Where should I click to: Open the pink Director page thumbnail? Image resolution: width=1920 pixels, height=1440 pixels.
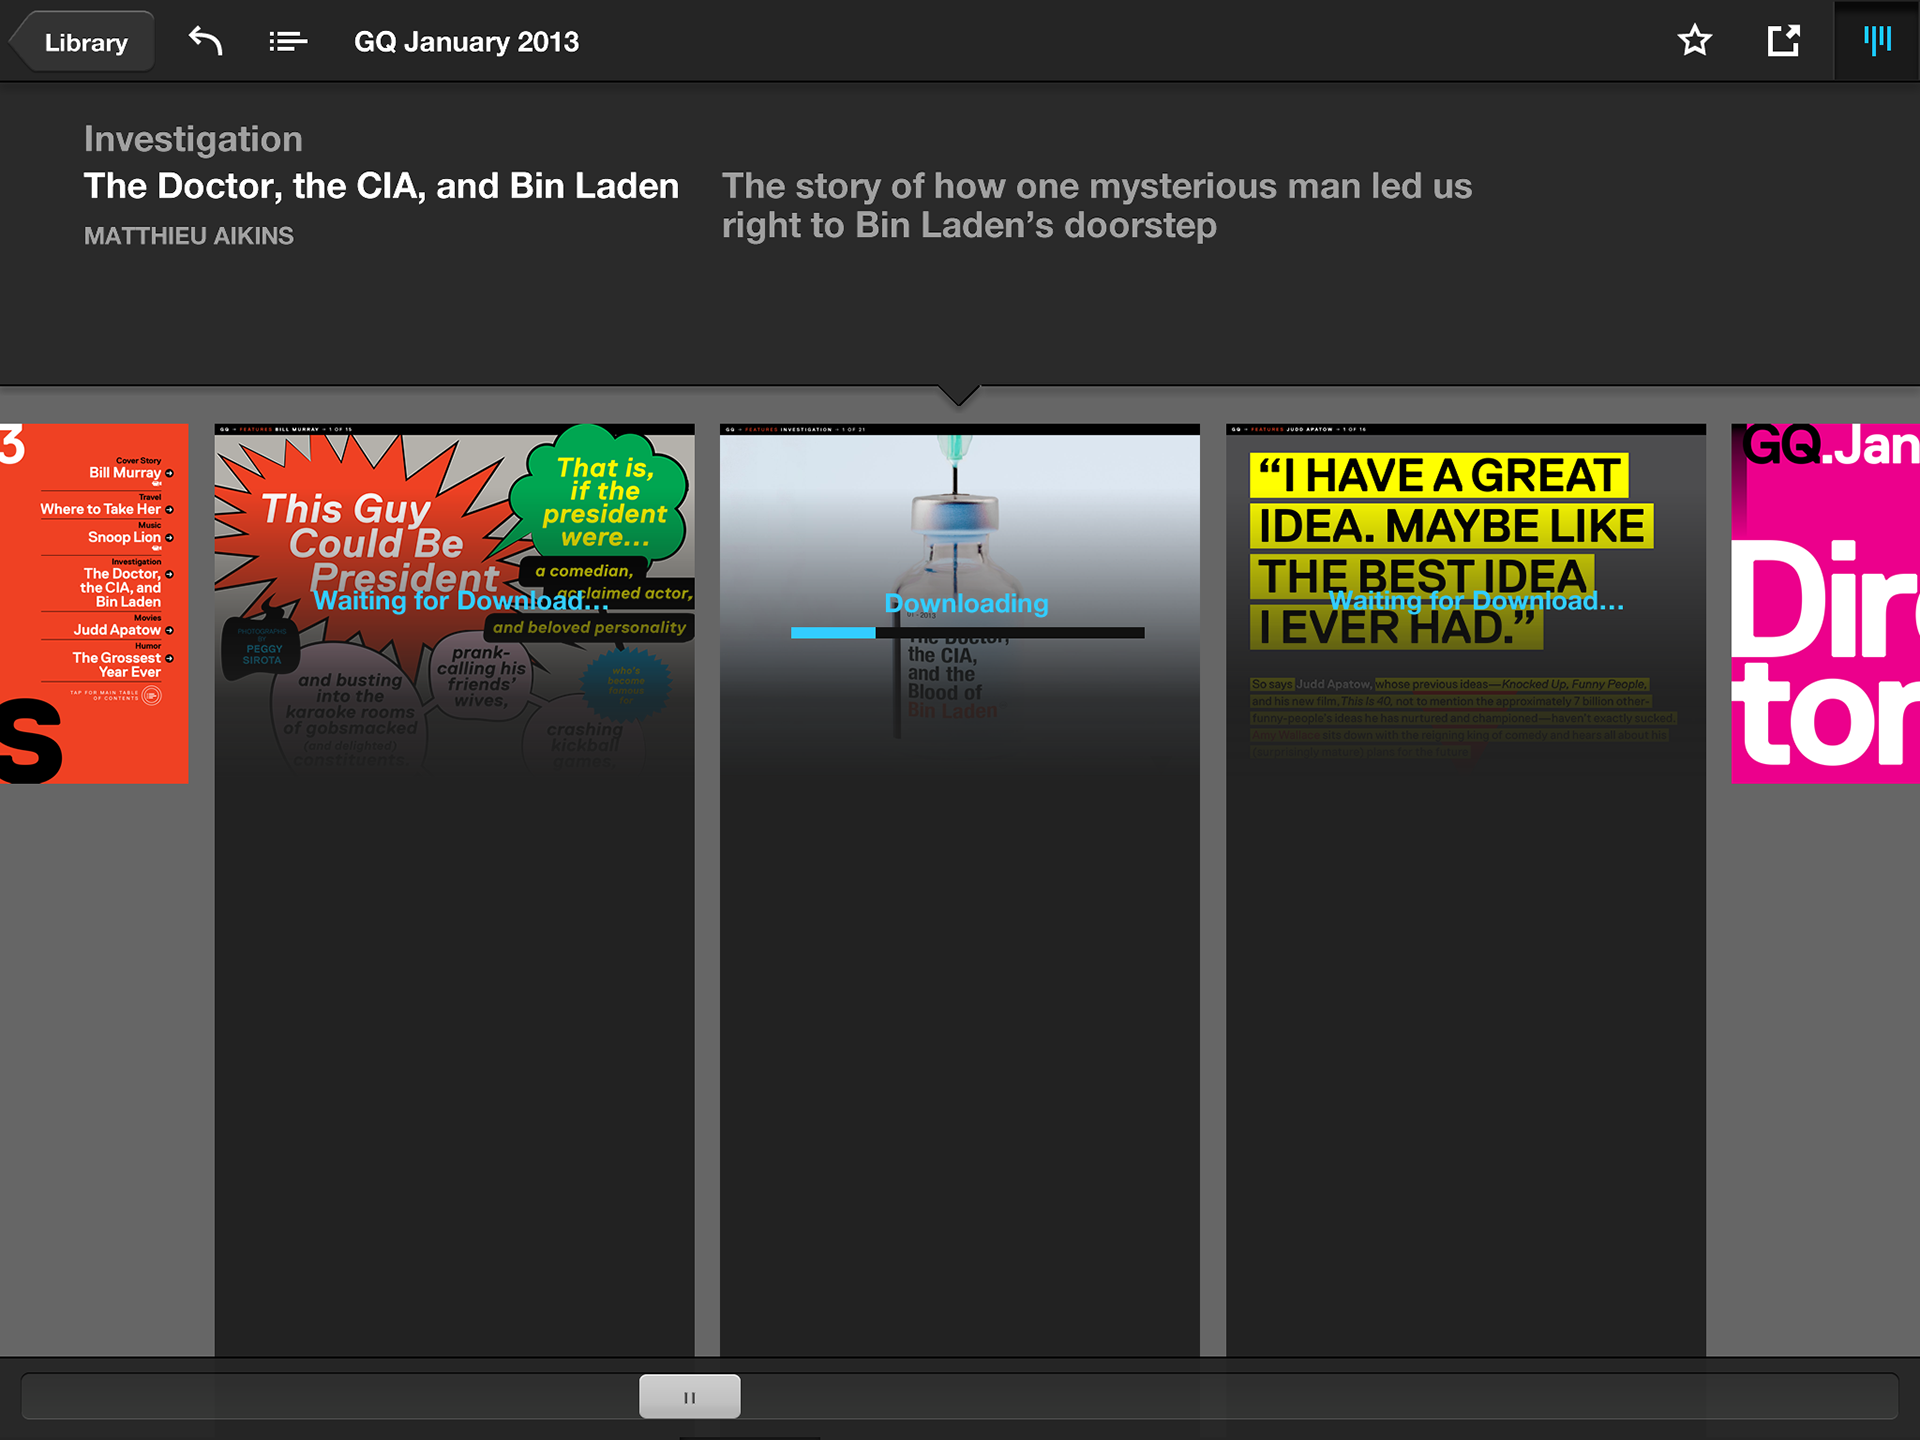tap(1825, 603)
